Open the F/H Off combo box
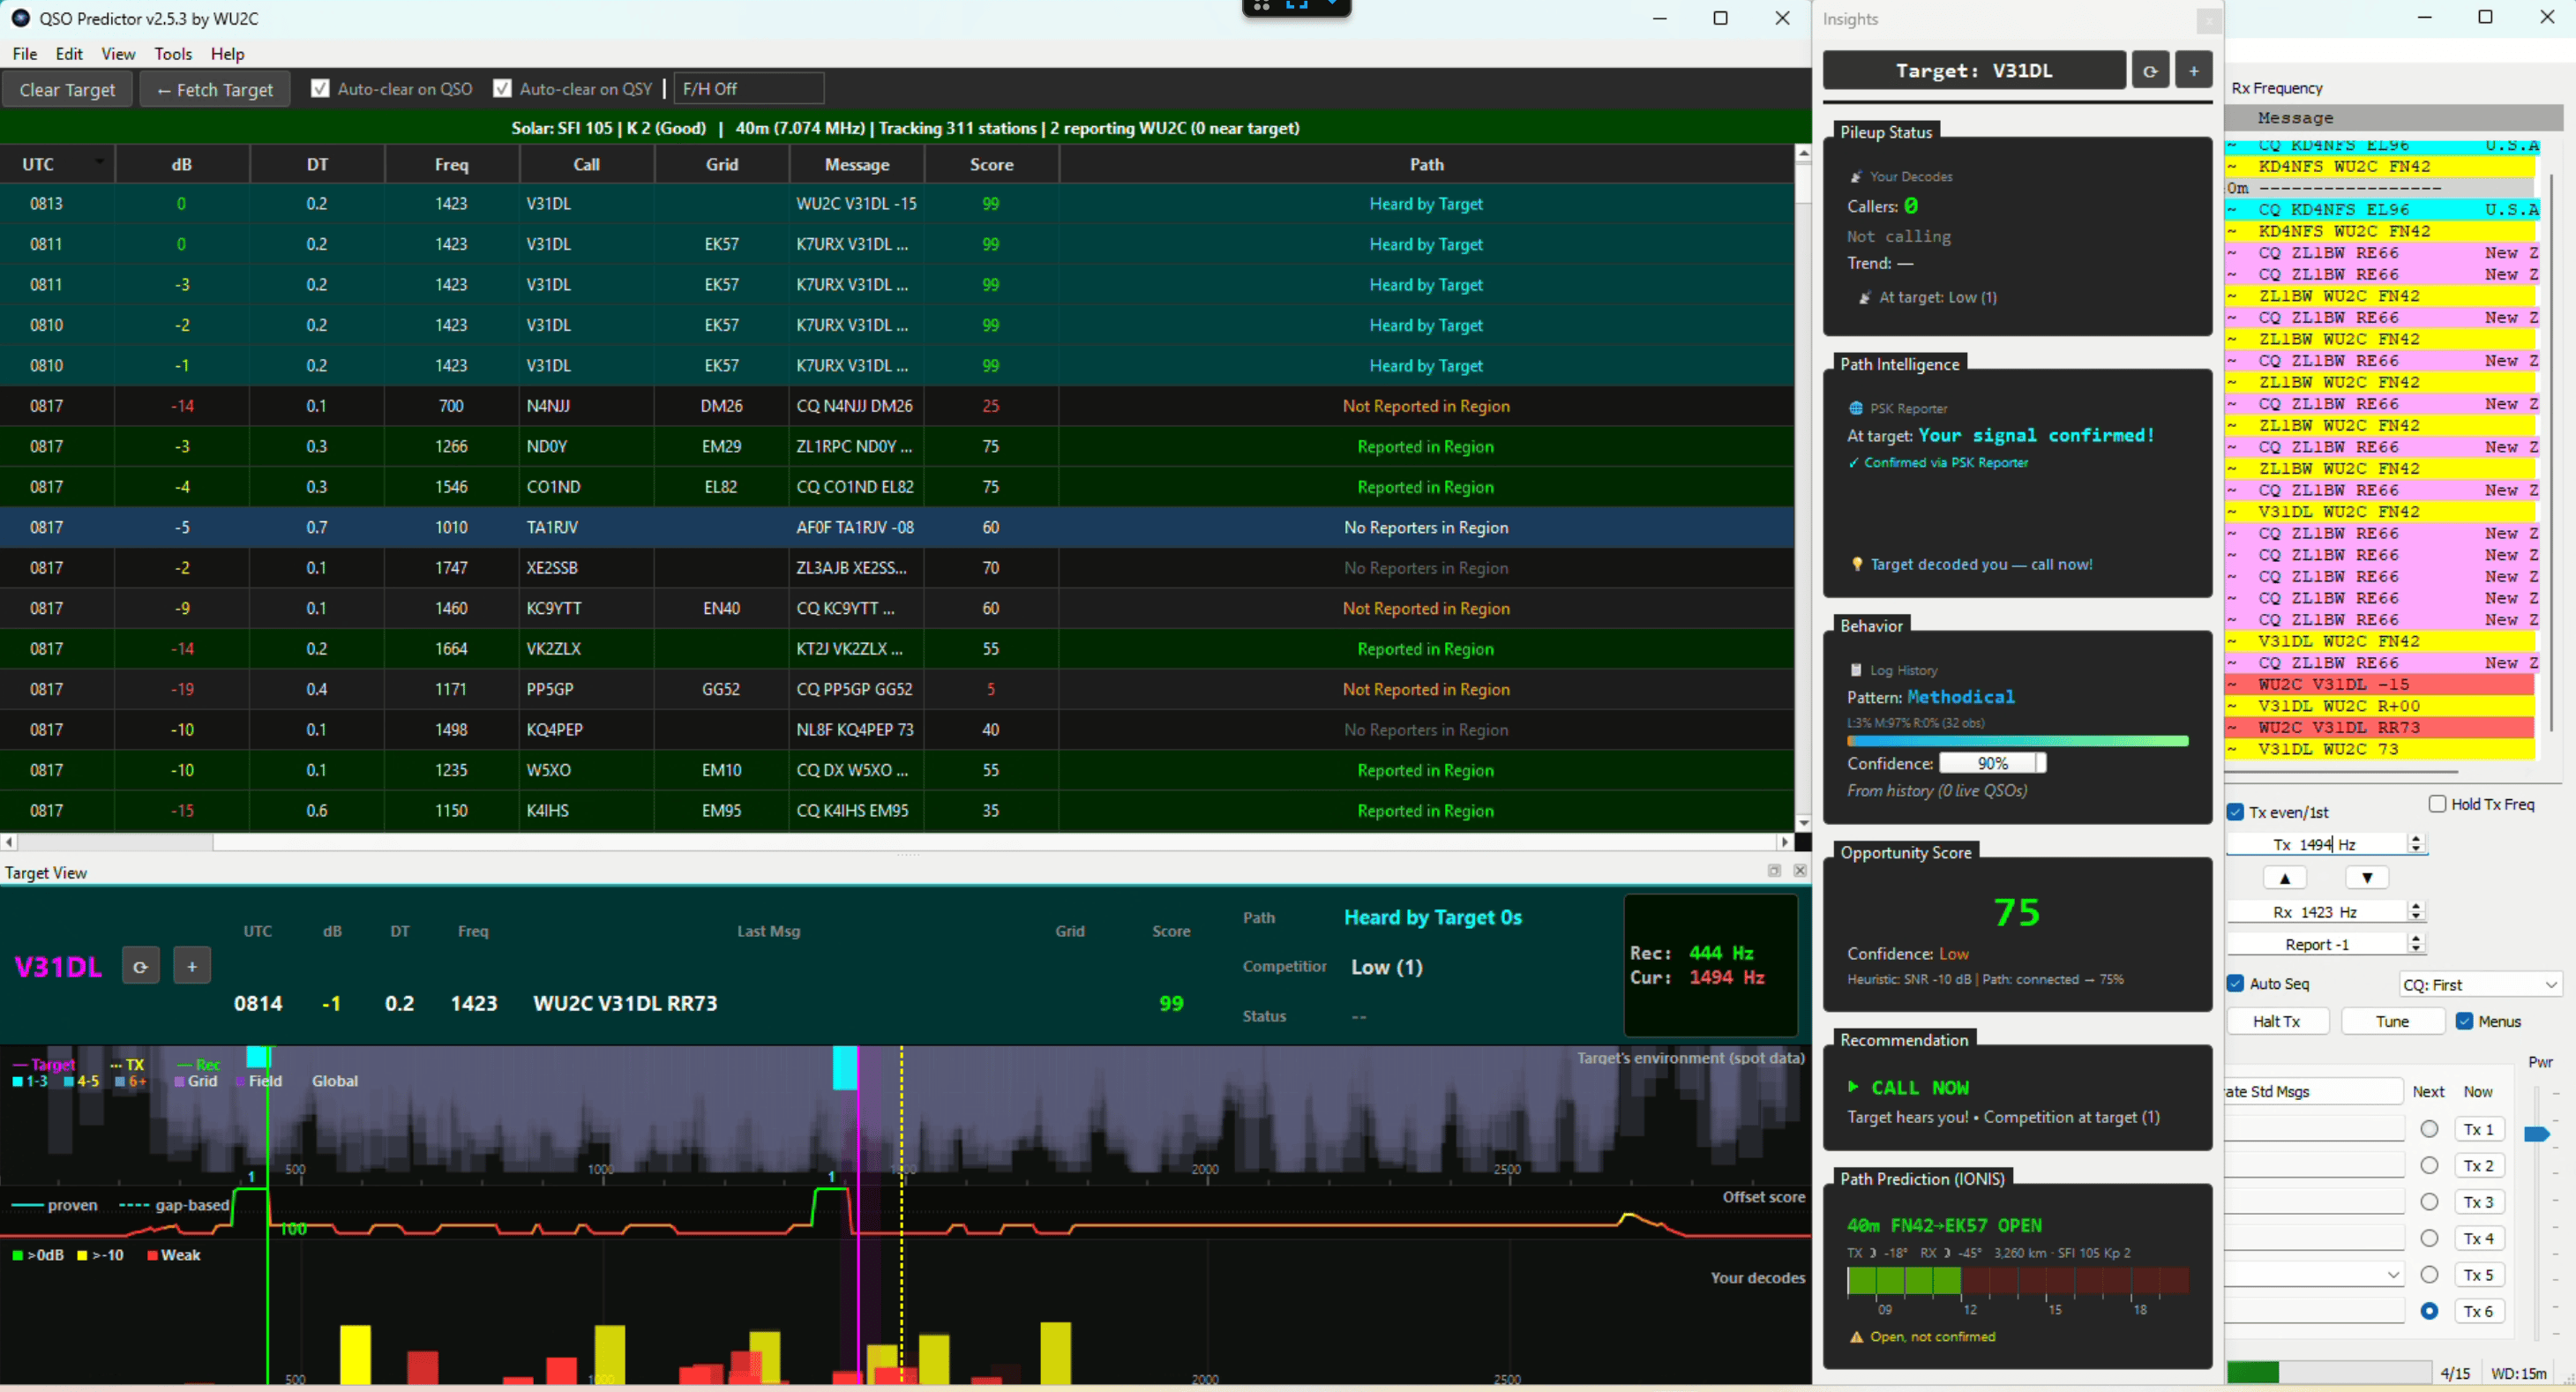The width and height of the screenshot is (2576, 1392). click(x=749, y=88)
